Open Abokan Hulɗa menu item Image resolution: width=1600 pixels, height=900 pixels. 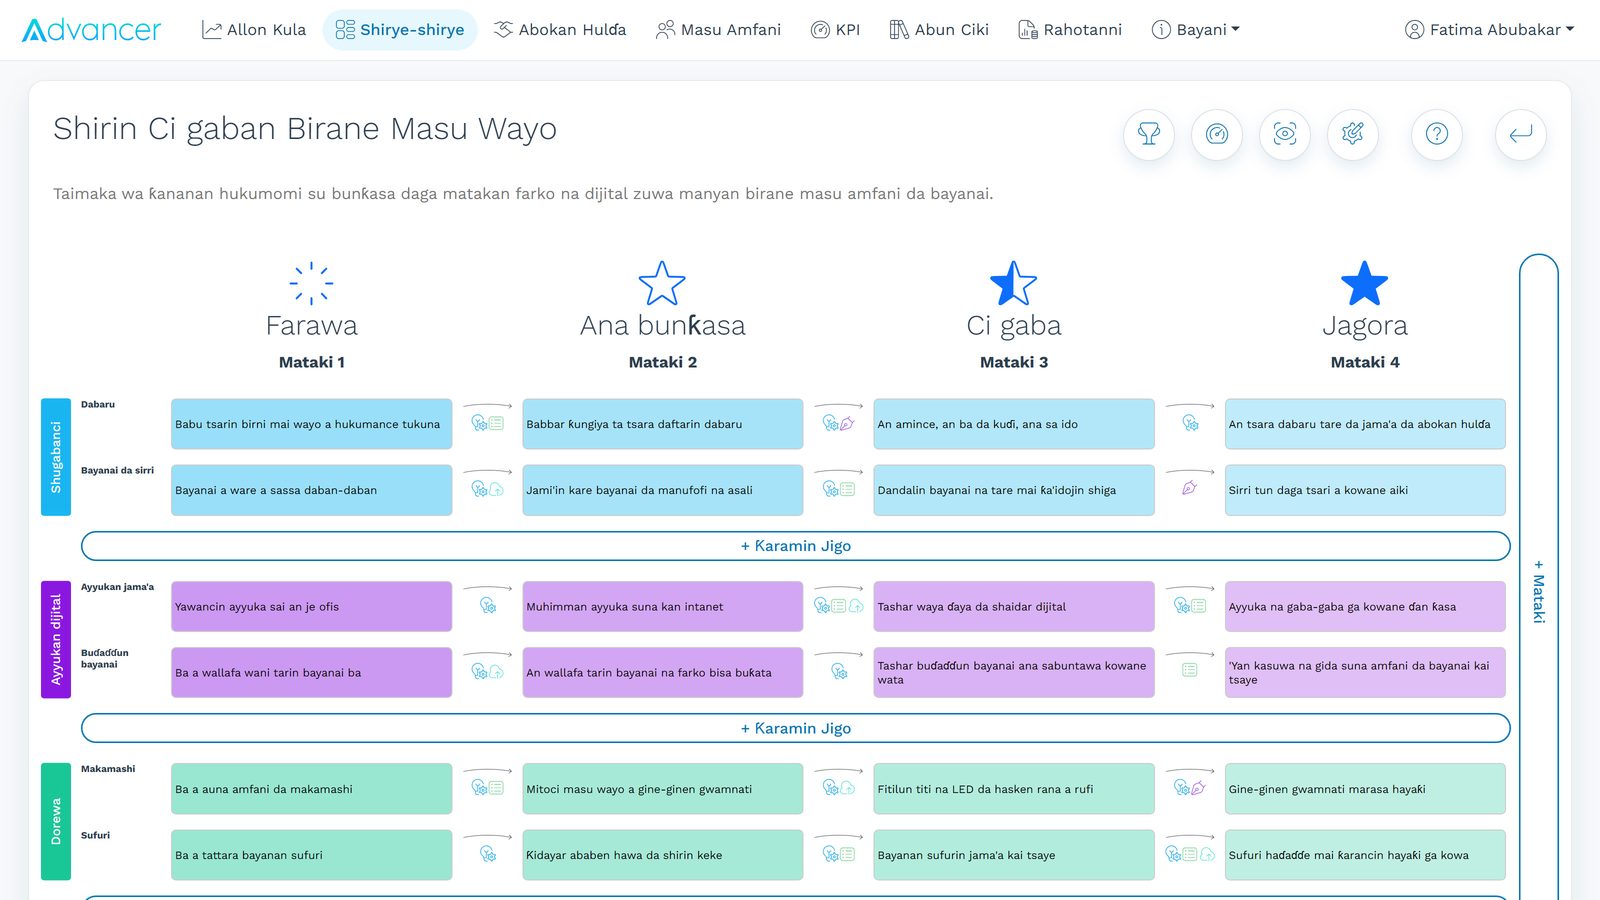tap(560, 30)
